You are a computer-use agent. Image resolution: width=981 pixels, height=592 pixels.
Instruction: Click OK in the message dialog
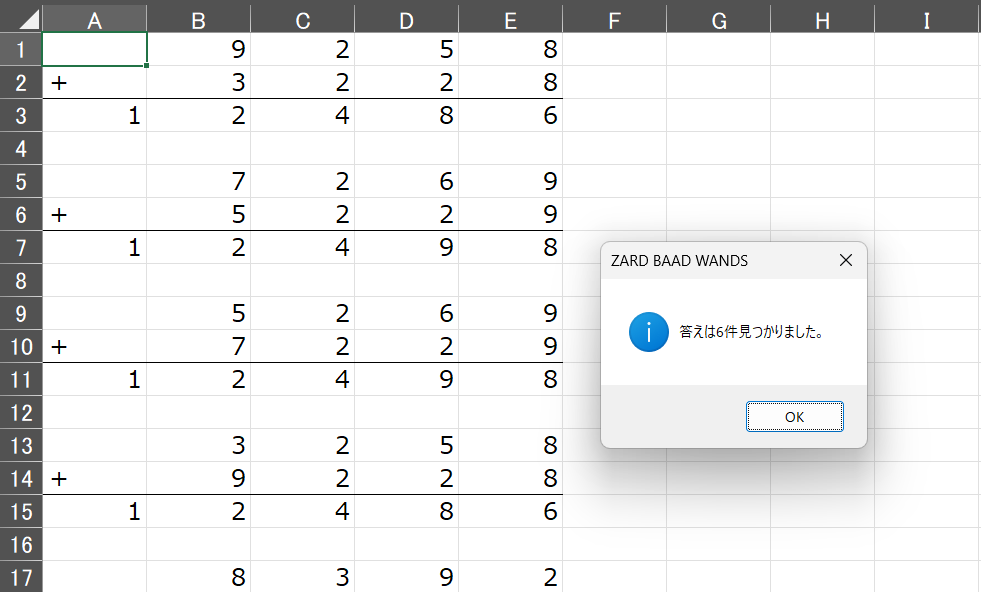pyautogui.click(x=795, y=417)
